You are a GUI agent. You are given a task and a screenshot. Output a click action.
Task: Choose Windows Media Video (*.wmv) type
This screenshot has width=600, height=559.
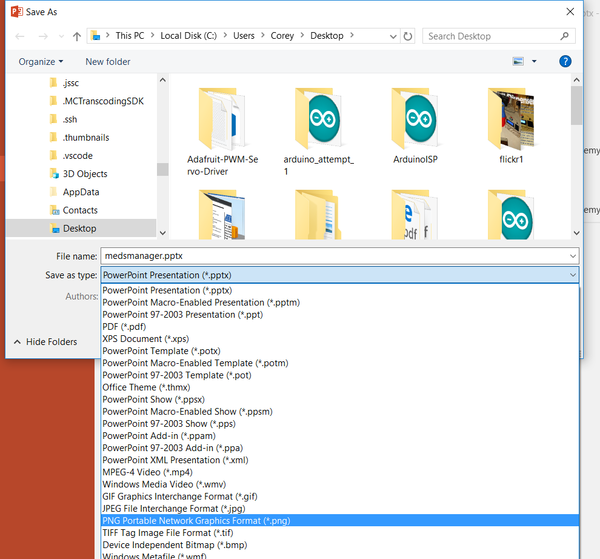340,484
